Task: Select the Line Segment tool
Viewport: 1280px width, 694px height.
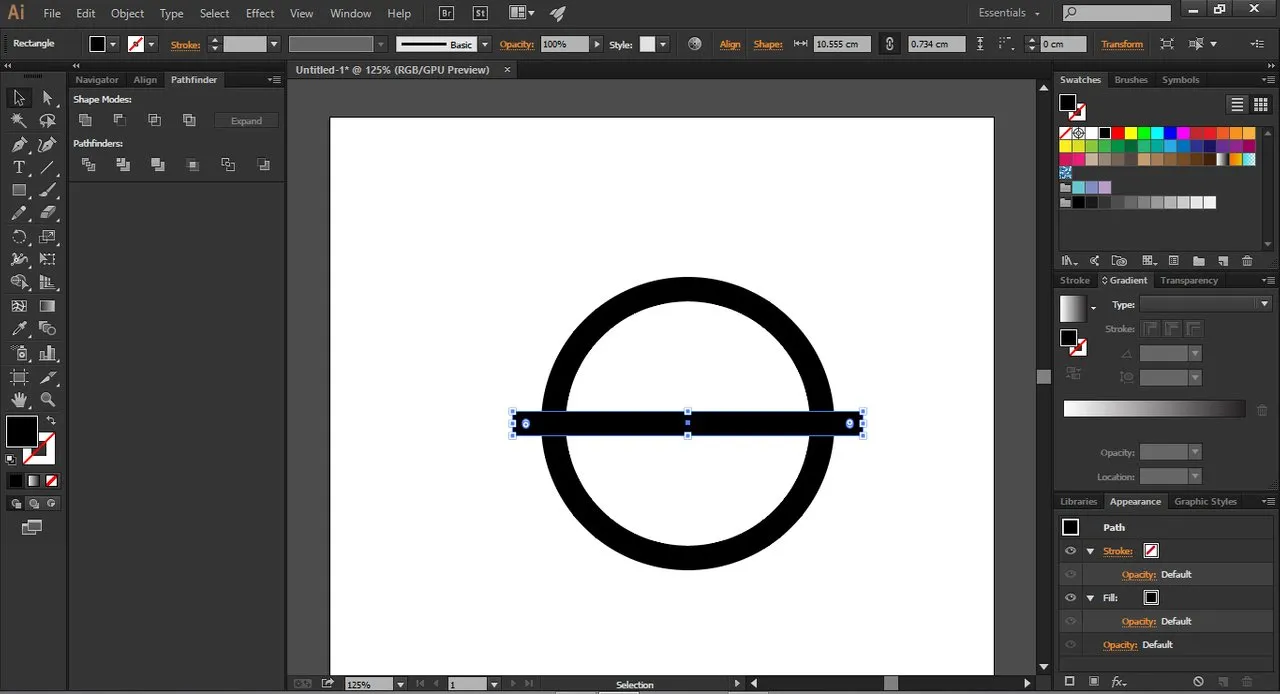Action: (47, 167)
